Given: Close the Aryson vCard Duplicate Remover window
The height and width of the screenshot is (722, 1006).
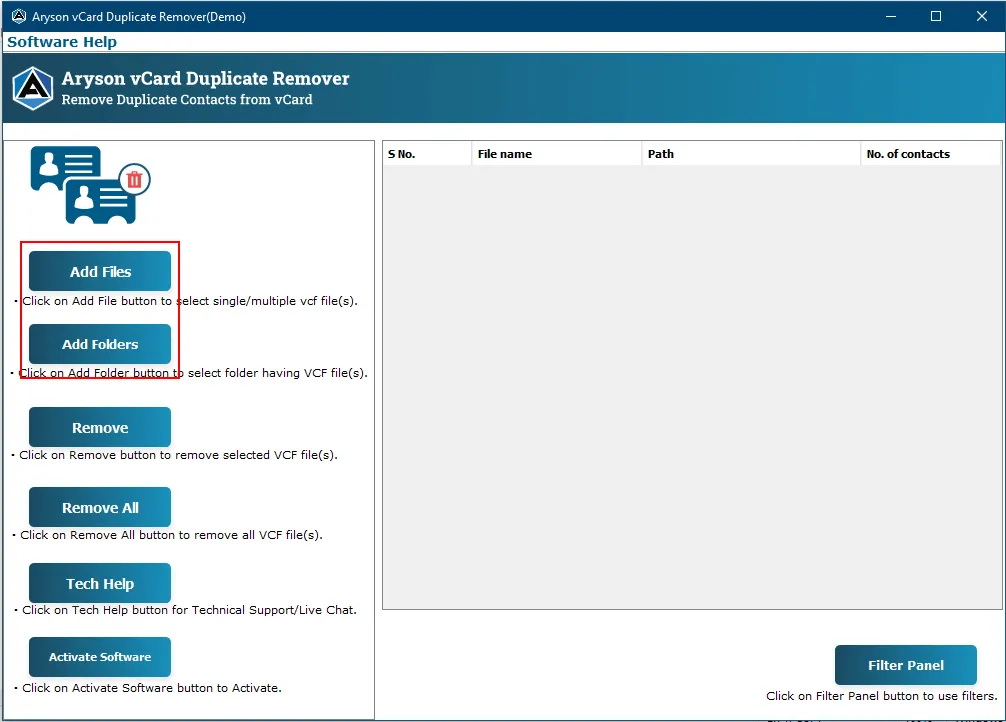Looking at the screenshot, I should click(x=982, y=16).
